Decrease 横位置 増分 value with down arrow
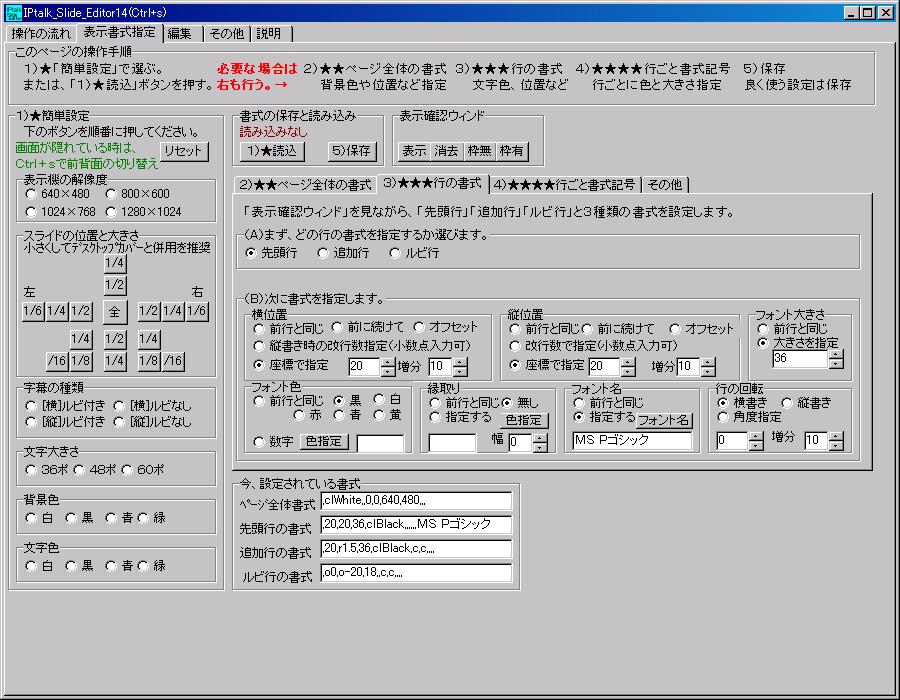Screen dimensions: 900x700 (460, 371)
